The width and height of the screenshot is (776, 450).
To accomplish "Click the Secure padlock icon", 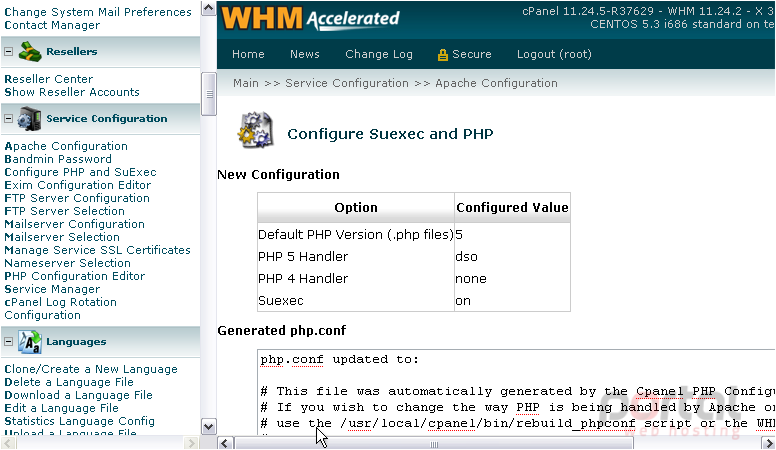I will point(442,55).
